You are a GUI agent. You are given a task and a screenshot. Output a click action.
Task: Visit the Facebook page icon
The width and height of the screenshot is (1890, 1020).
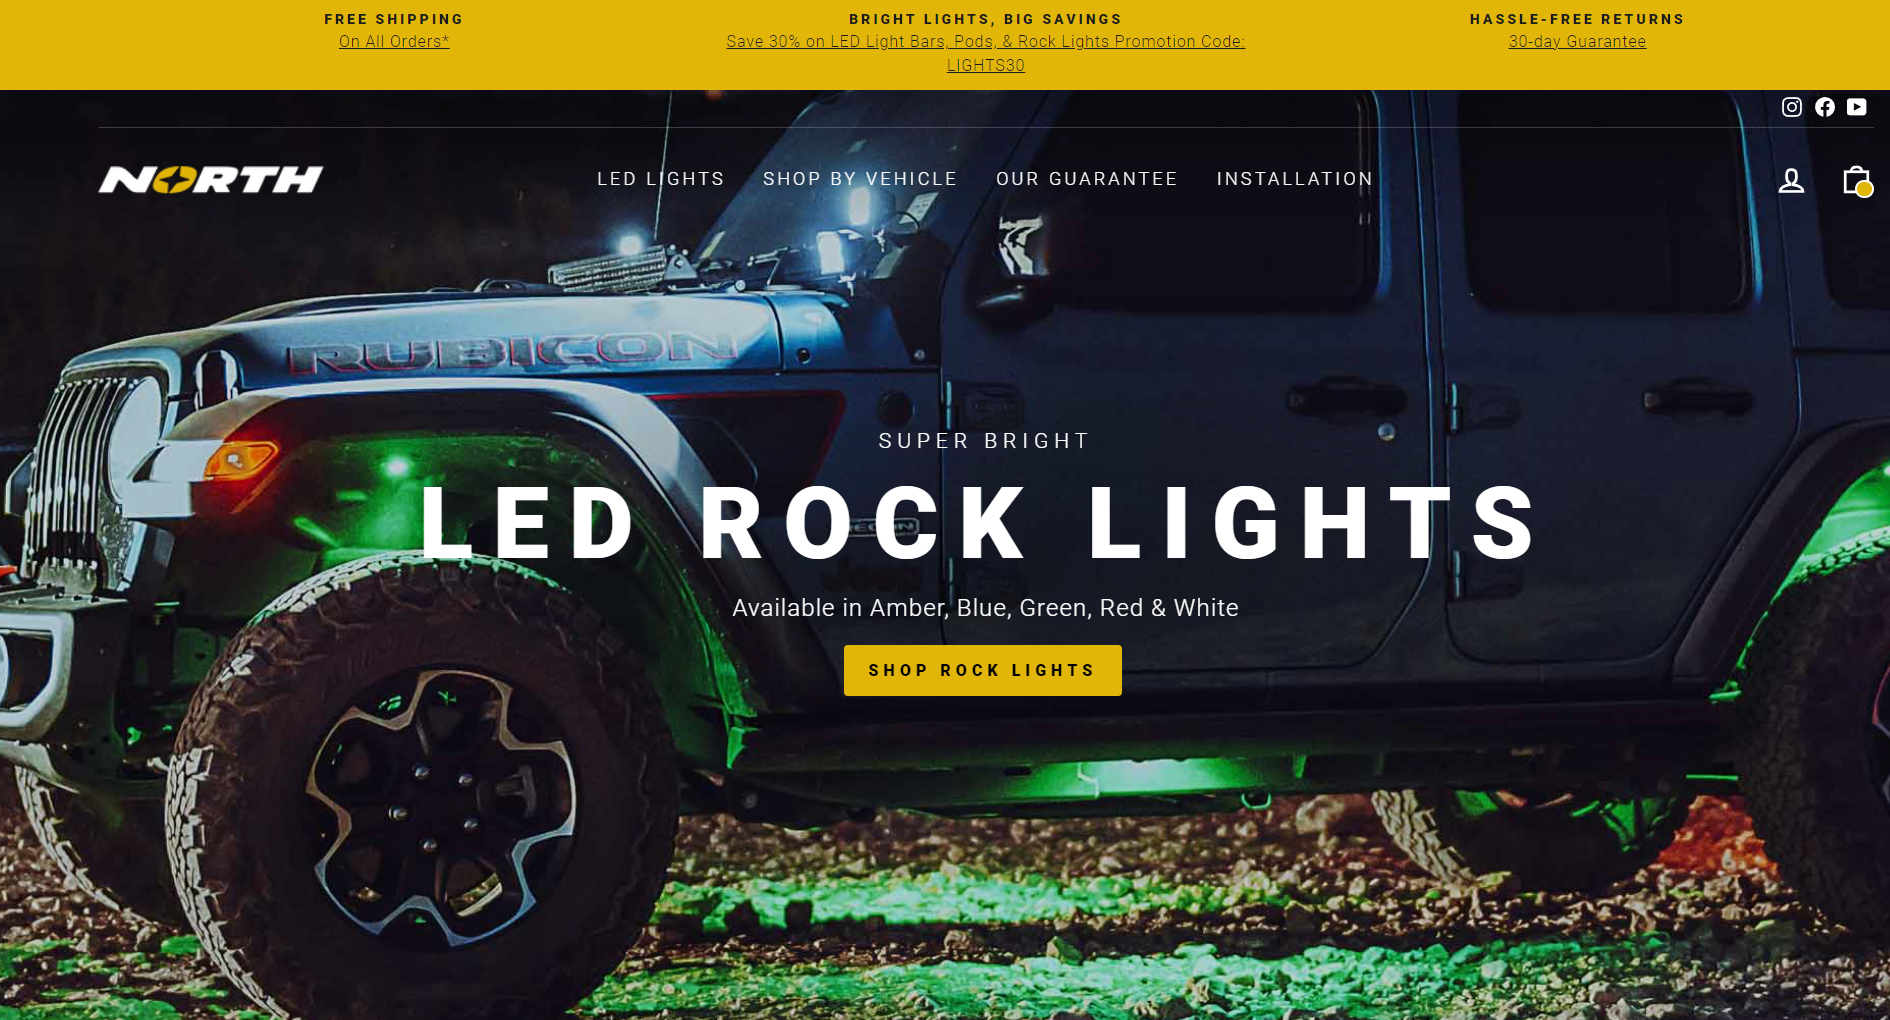click(x=1825, y=107)
